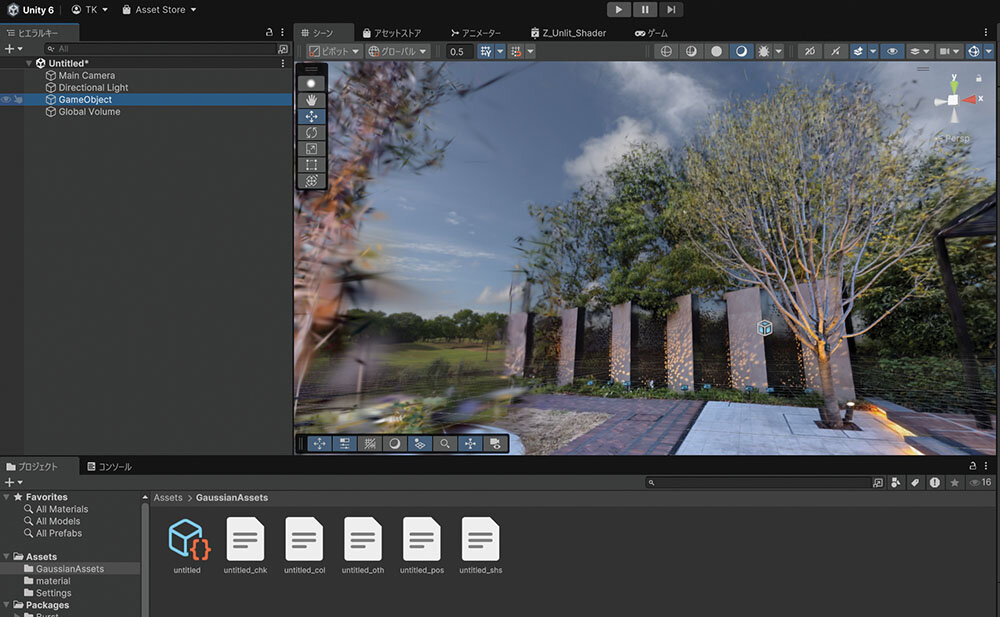Select the Rect transform tool
The image size is (1000, 617).
click(311, 165)
